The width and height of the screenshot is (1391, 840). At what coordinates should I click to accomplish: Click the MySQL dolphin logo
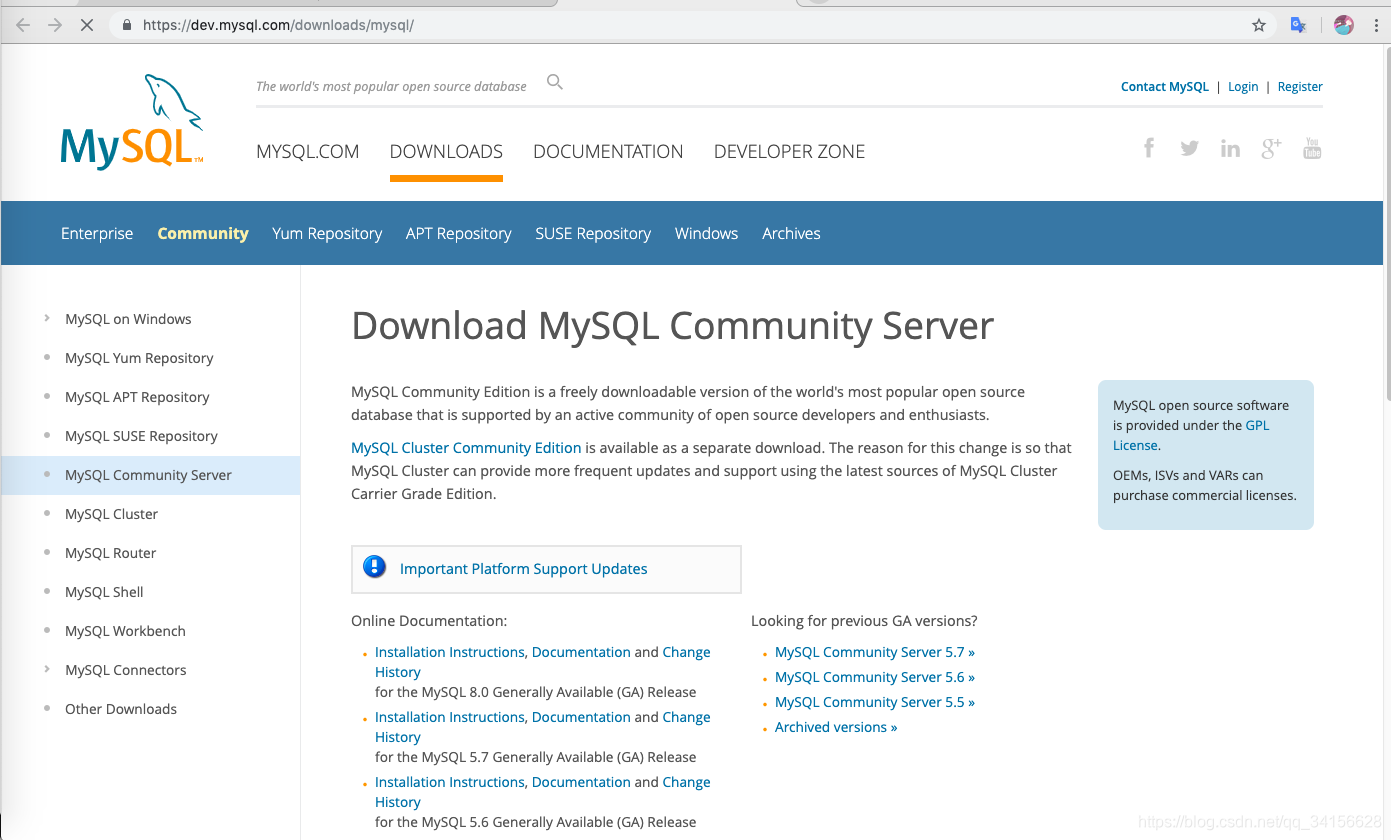point(132,121)
